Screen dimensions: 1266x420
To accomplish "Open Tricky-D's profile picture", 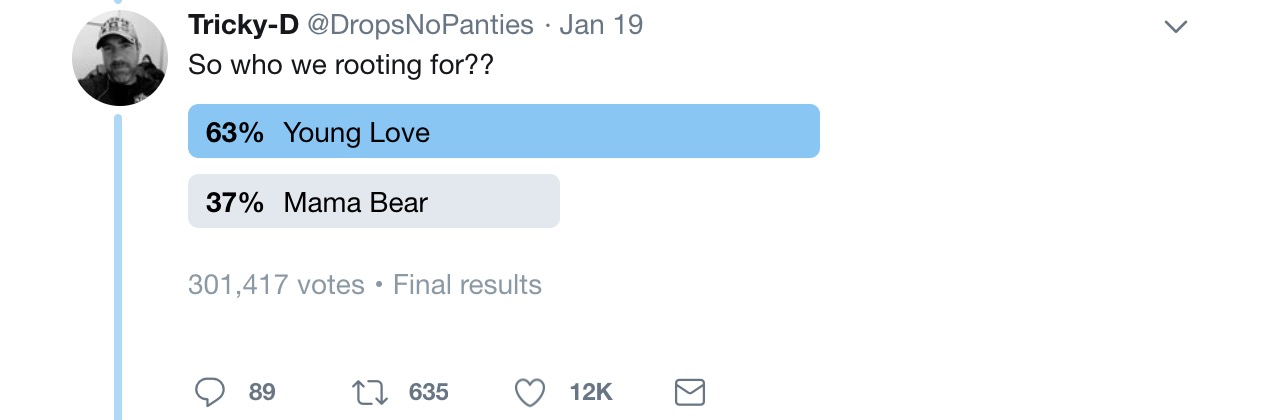I will tap(120, 58).
